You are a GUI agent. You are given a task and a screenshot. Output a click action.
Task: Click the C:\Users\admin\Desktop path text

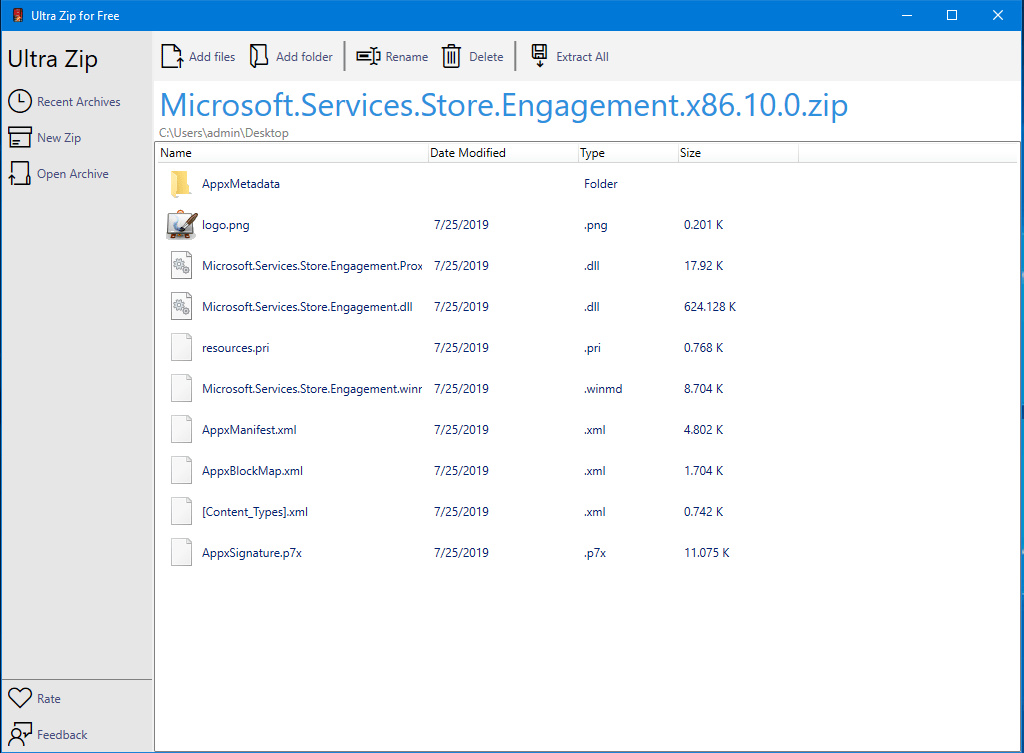click(224, 133)
